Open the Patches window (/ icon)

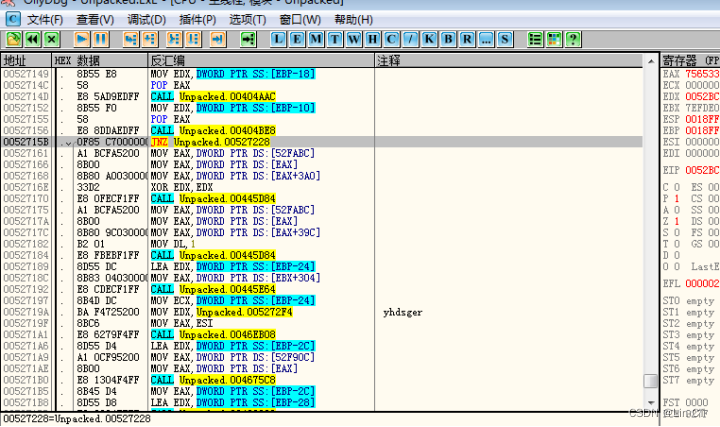pos(410,39)
